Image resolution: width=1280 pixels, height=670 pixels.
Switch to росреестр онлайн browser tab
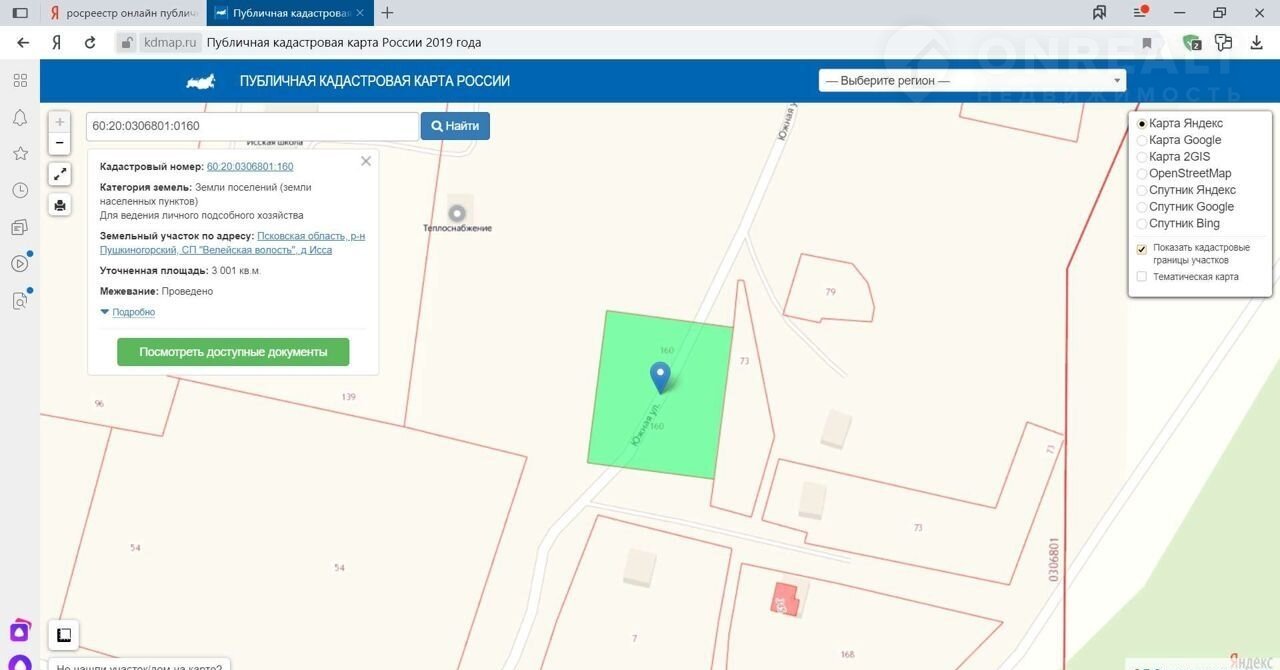tap(124, 13)
